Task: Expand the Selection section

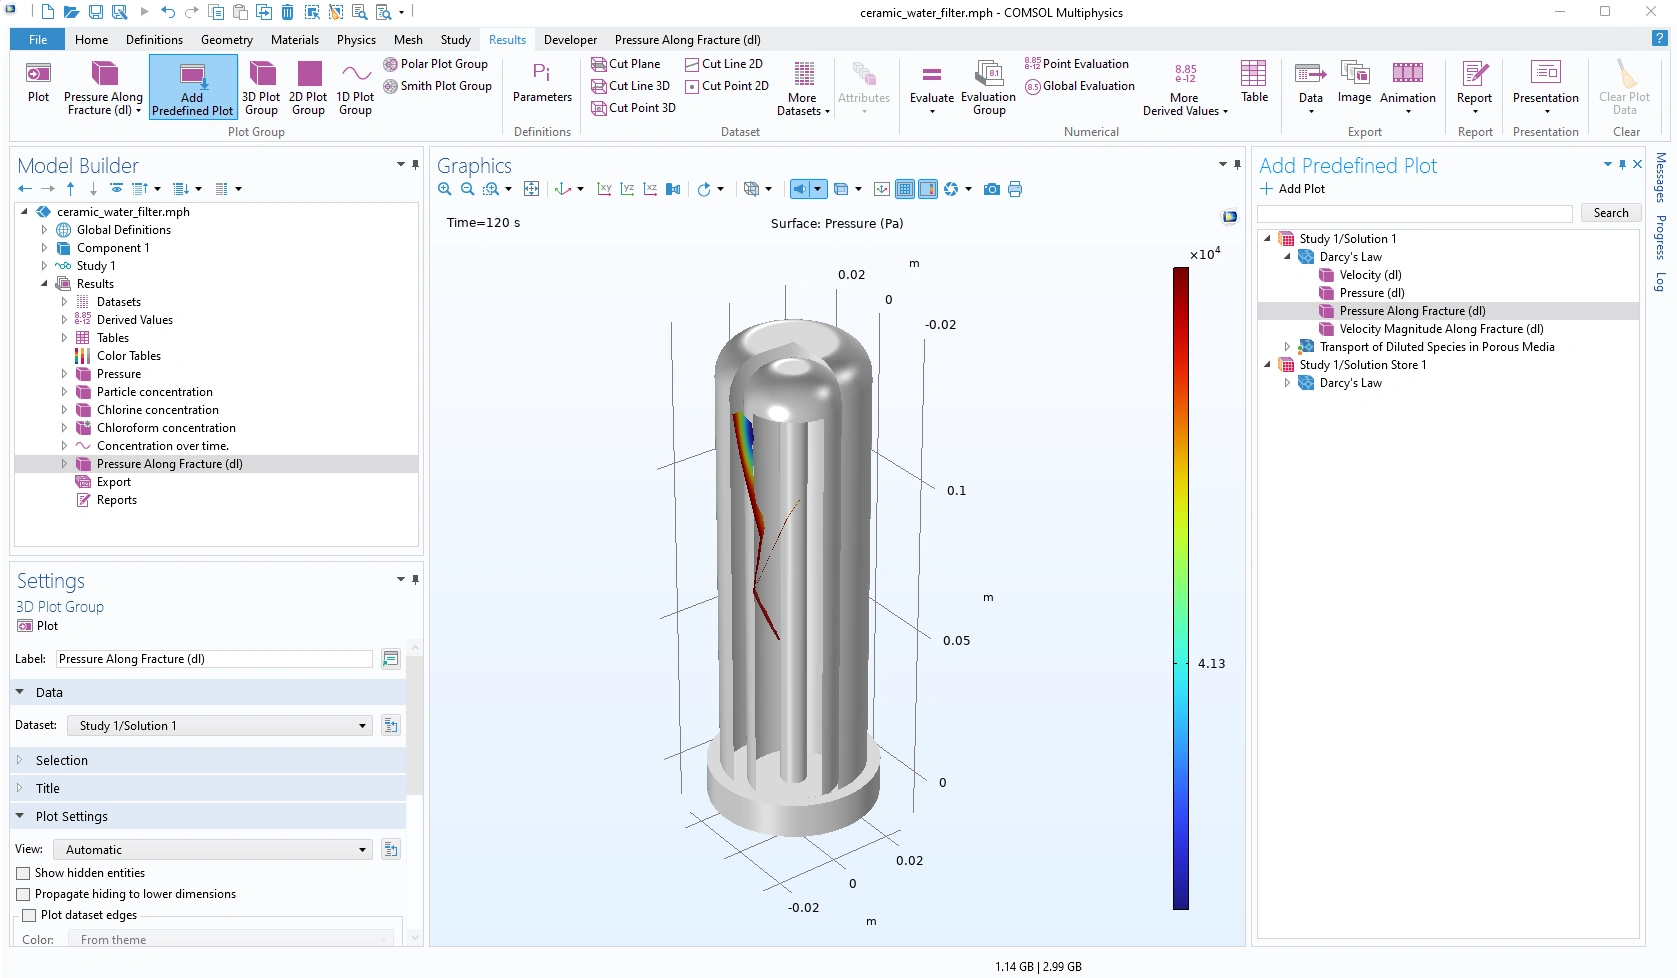Action: click(x=62, y=761)
